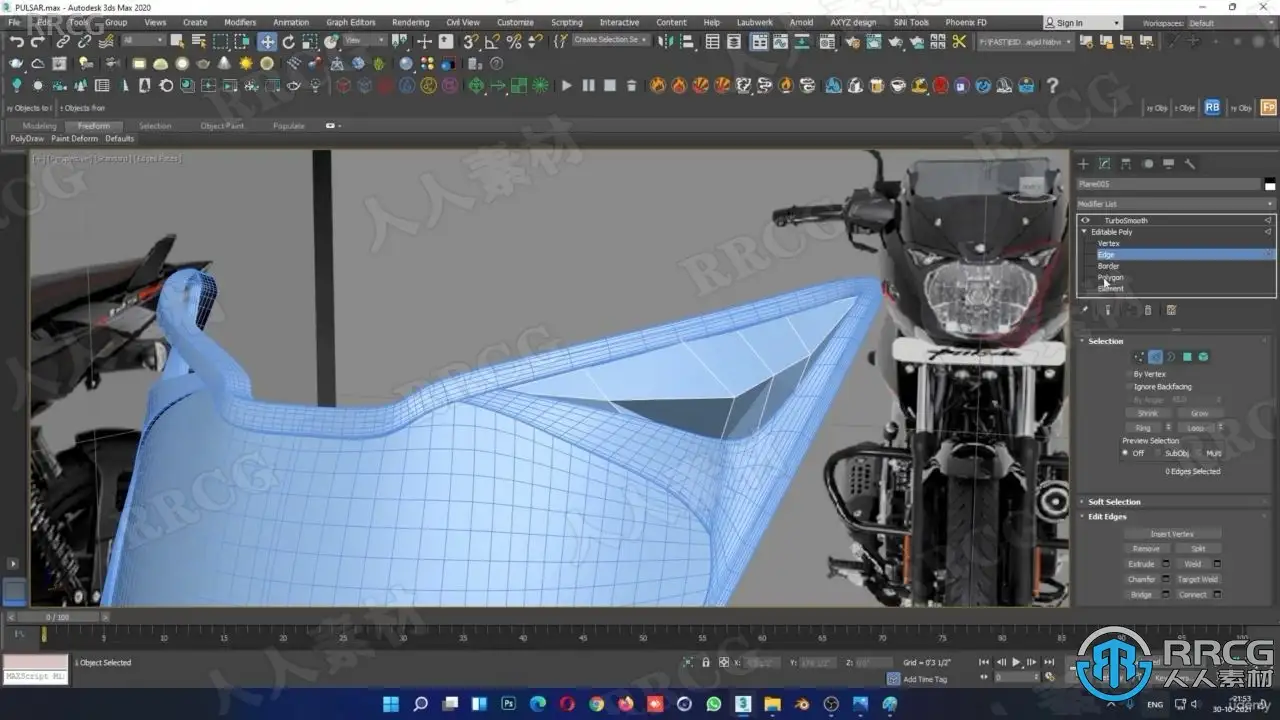
Task: Select the SubObj preview selection radio
Action: [x=1157, y=453]
